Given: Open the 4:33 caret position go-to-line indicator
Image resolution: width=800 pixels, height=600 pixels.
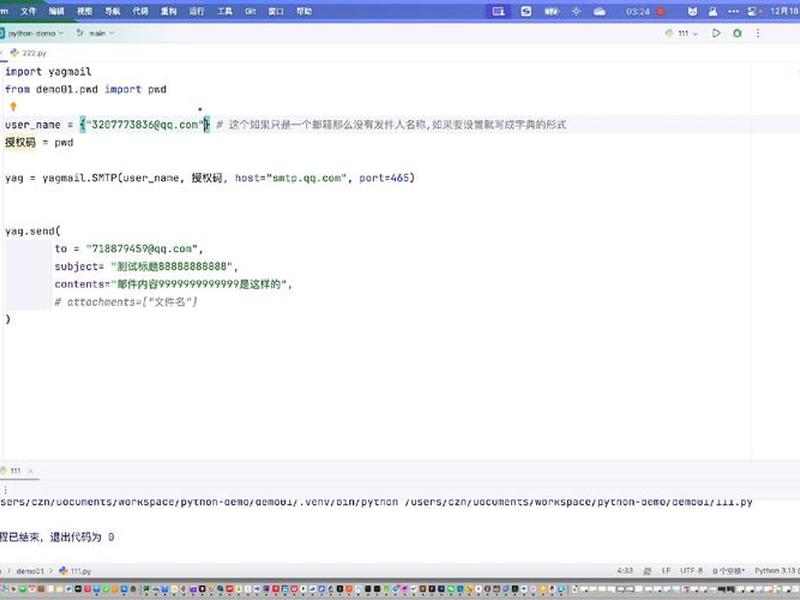Looking at the screenshot, I should [x=624, y=571].
